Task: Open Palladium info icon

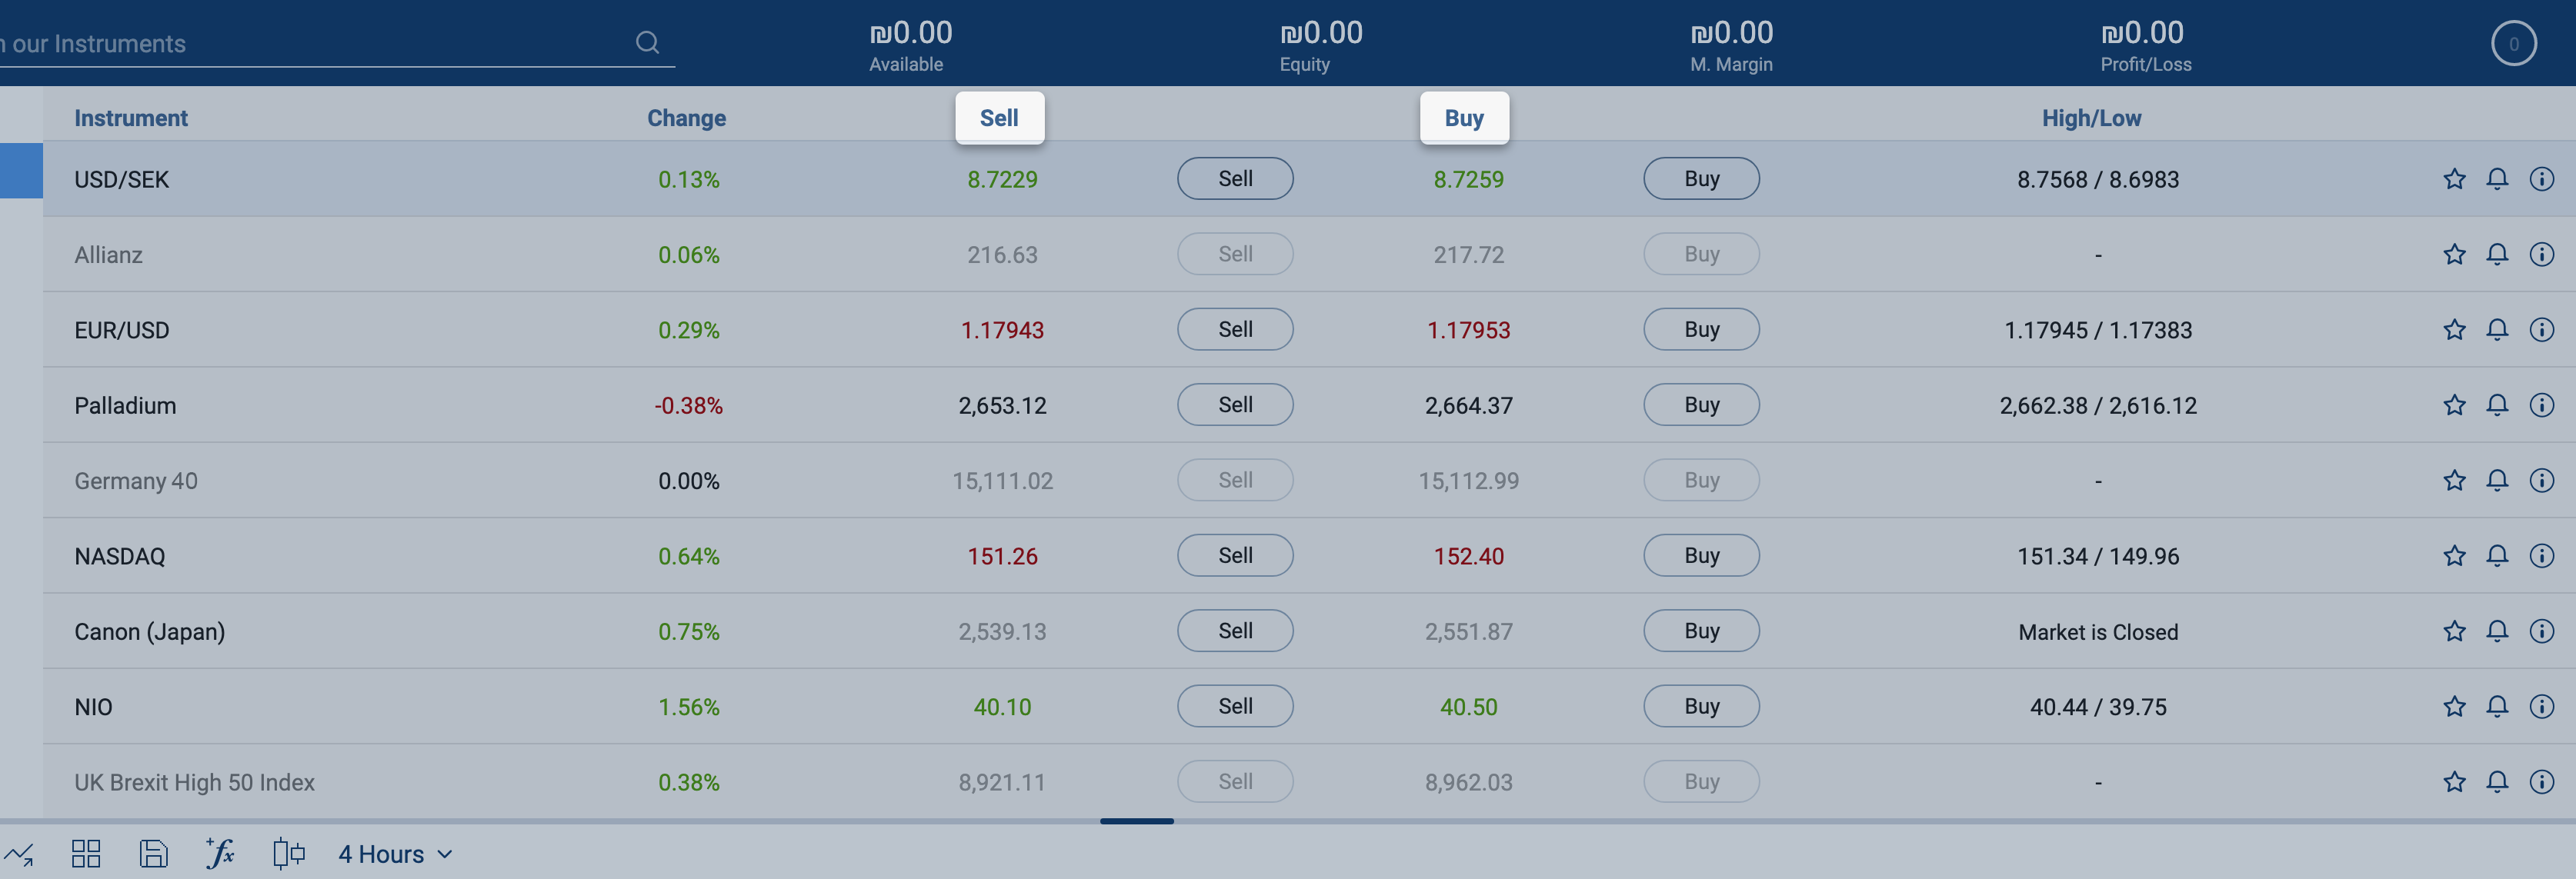Action: click(2541, 405)
